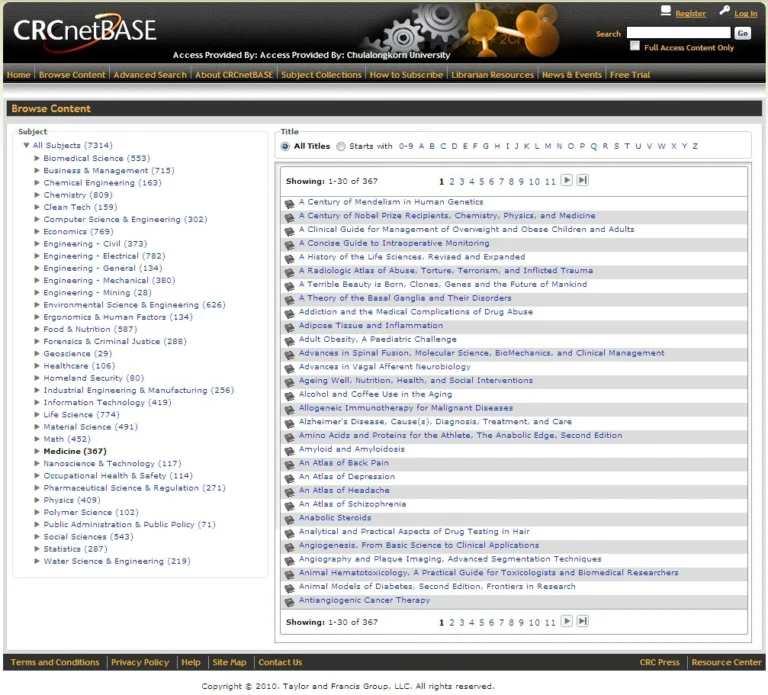
Task: Go to next page using bottom pagination arrow
Action: tap(566, 621)
